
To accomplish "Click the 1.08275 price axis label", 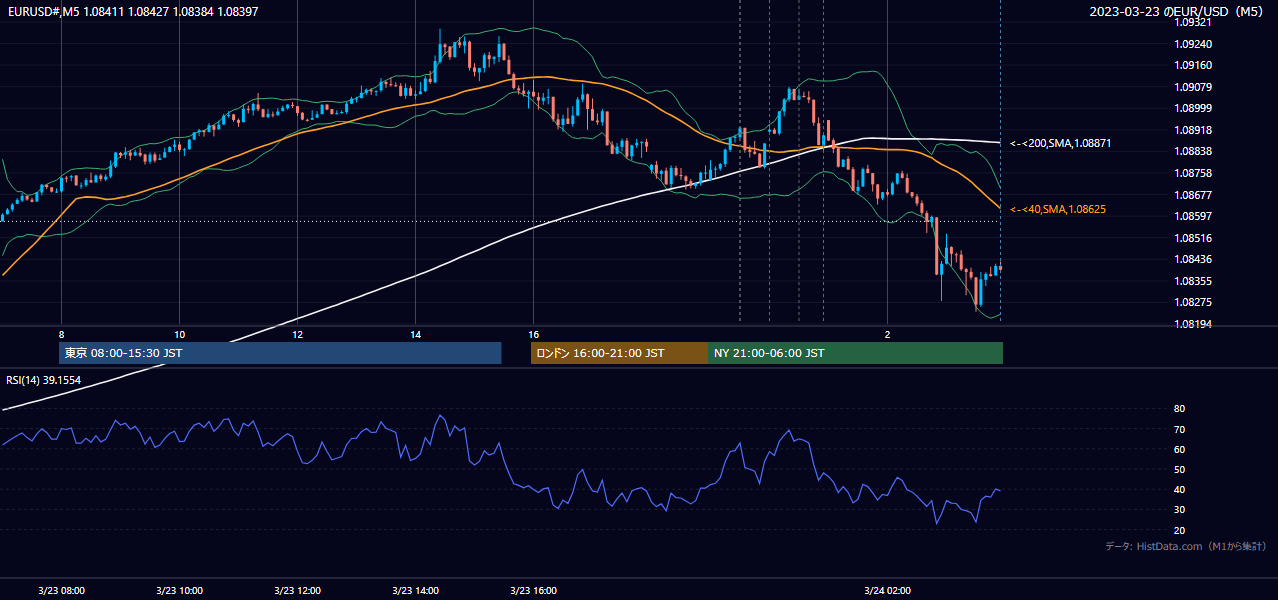I will coord(1193,302).
